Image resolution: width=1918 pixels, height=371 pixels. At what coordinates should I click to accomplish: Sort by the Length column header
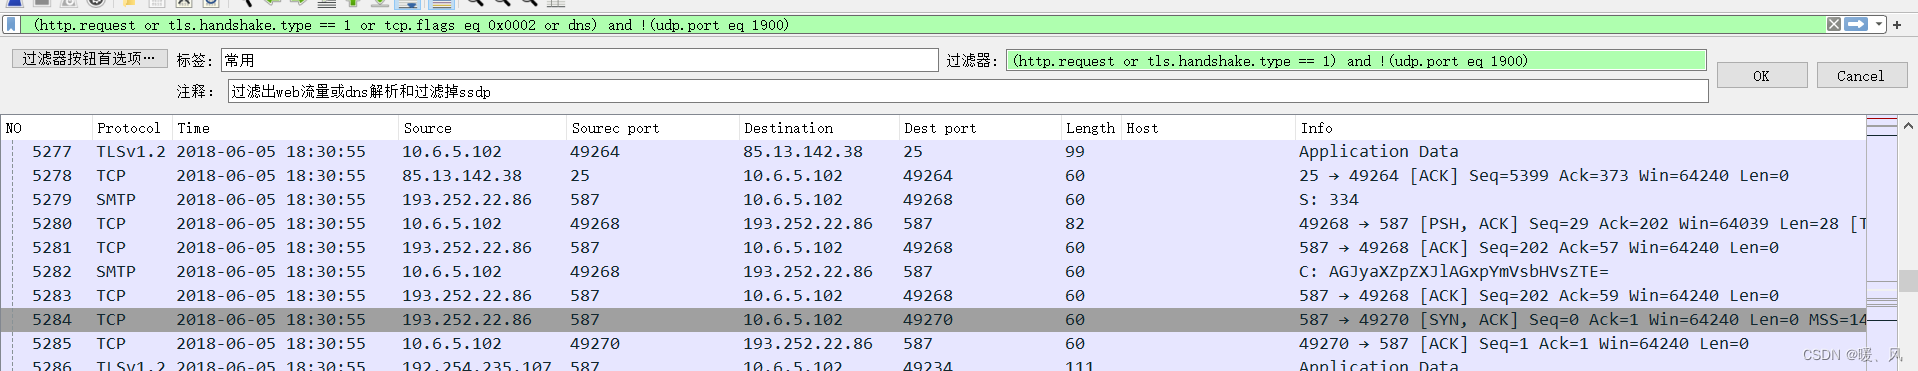[x=1090, y=128]
